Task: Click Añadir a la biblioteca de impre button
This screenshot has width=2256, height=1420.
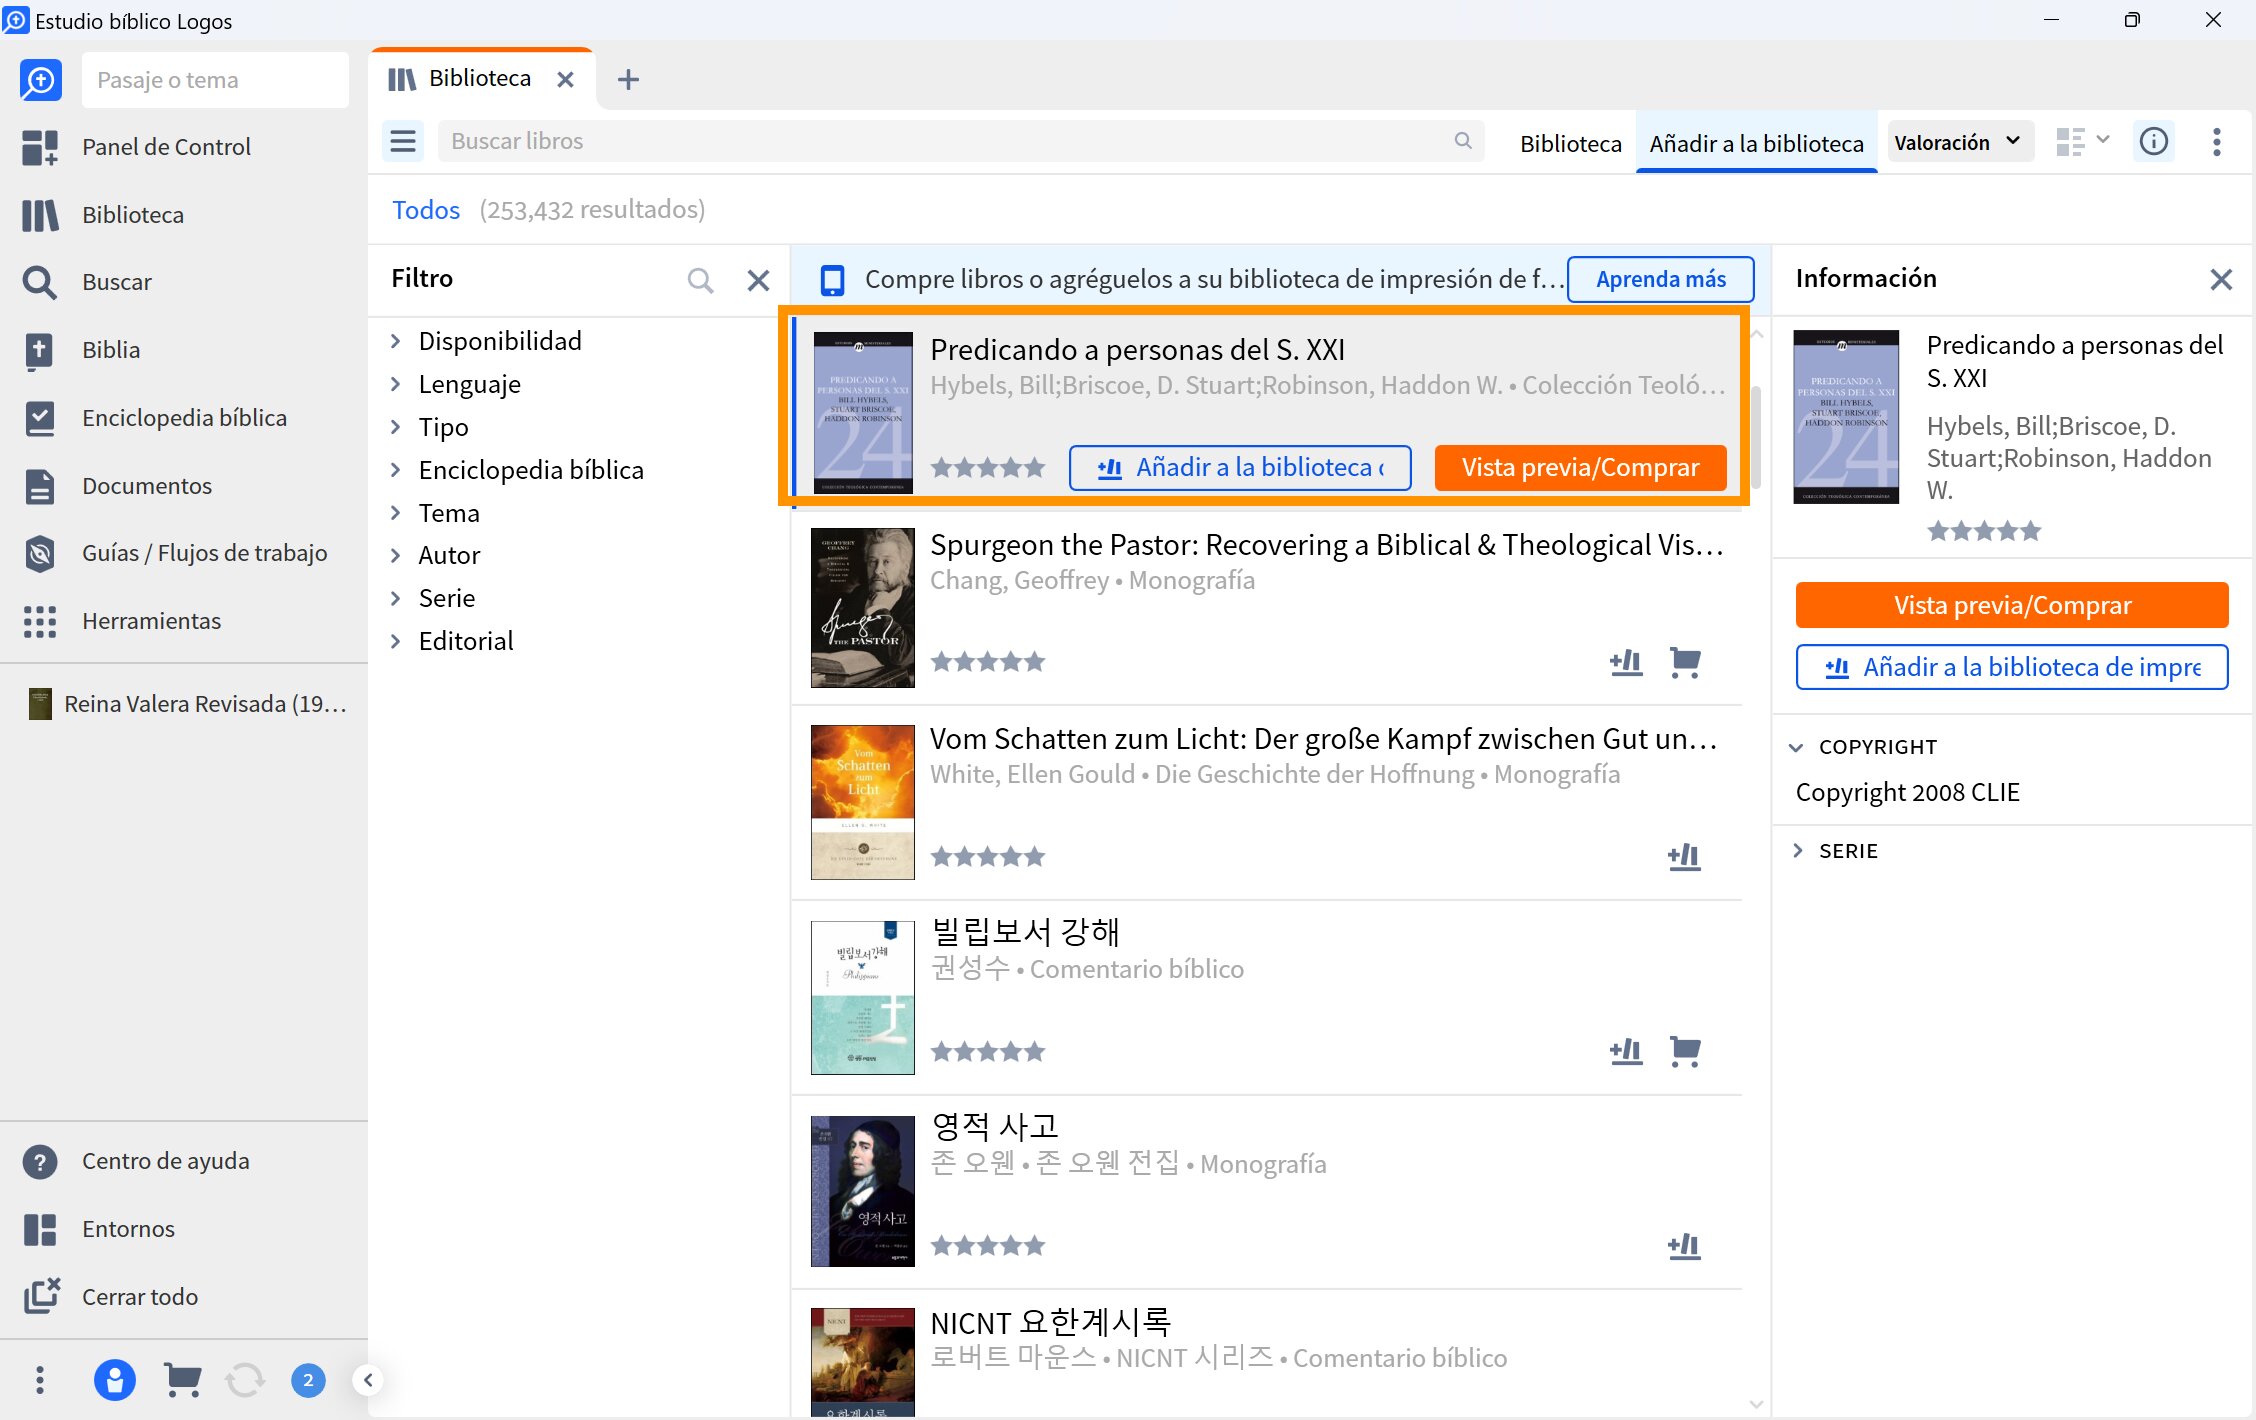Action: [x=2012, y=667]
